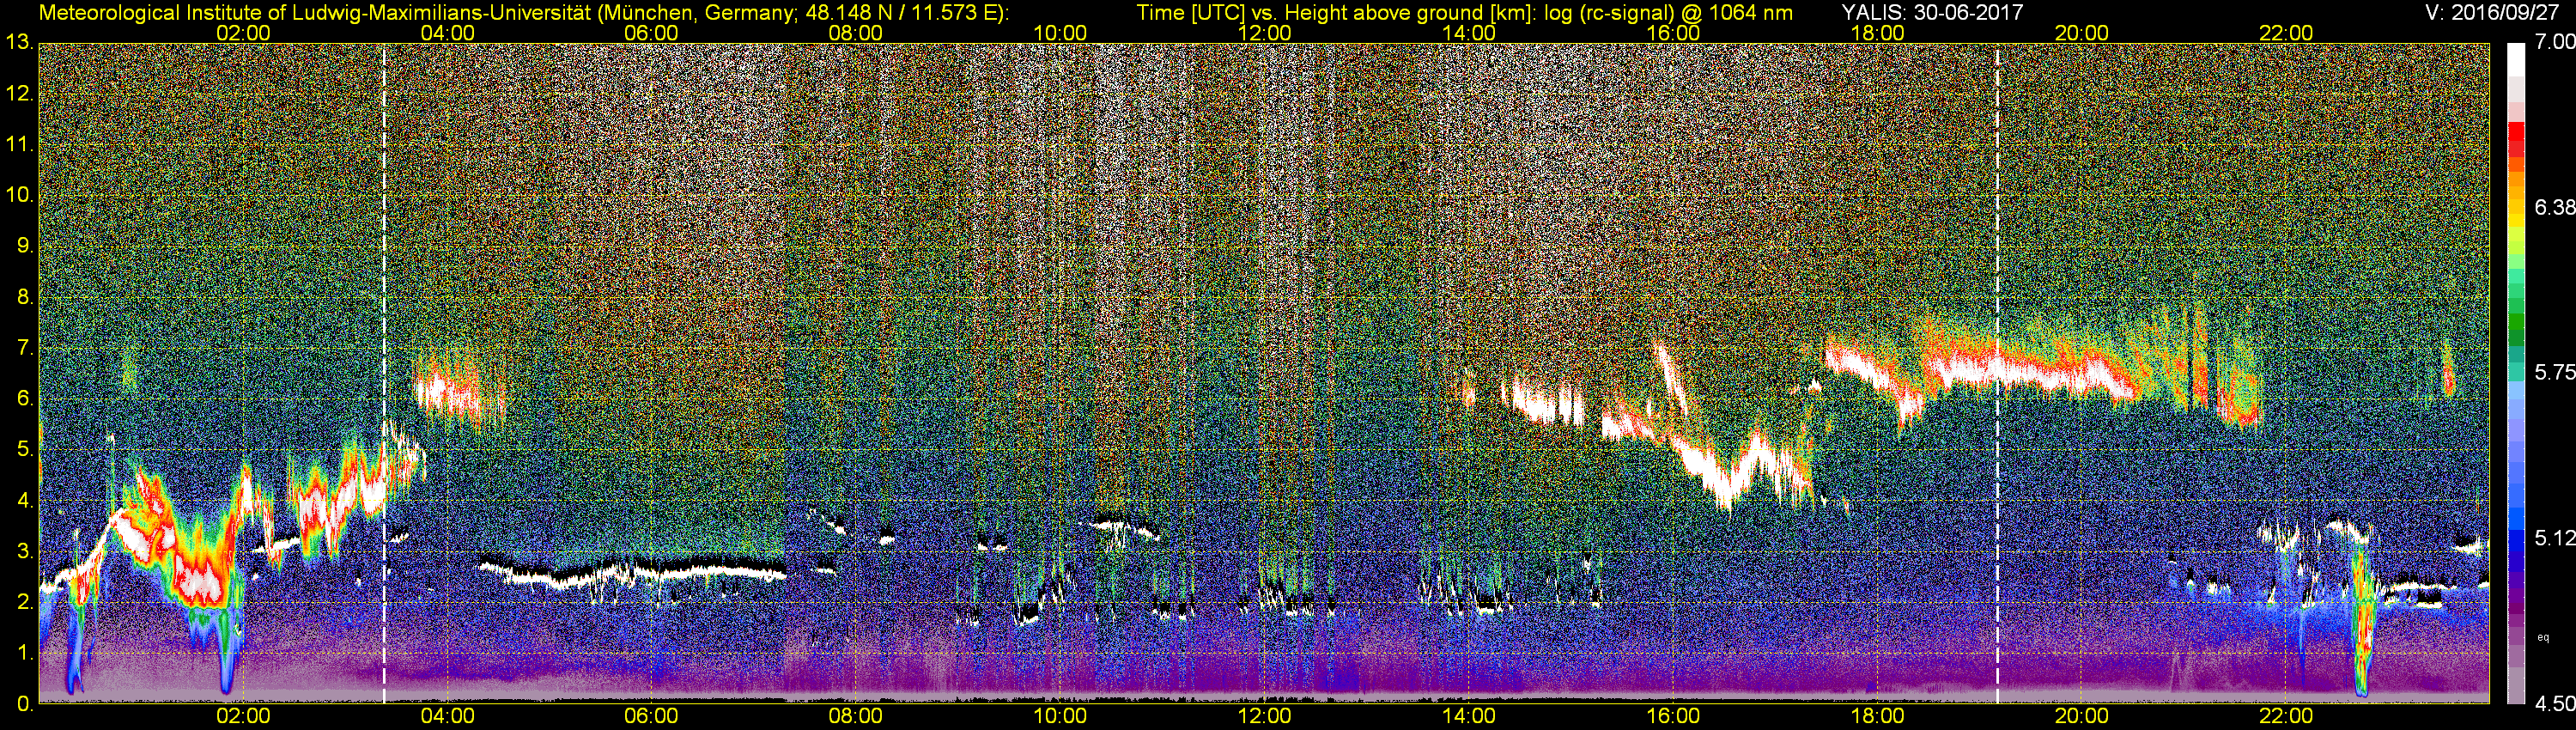
Task: Click the 18:00 label on the top time axis
Action: [x=1877, y=33]
